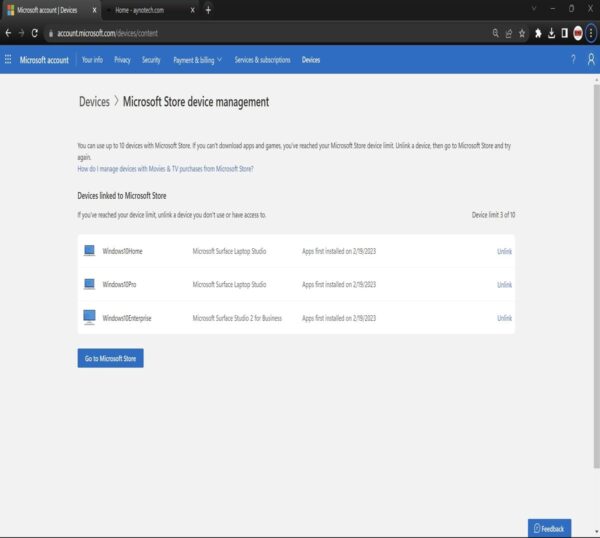Open Services & subscriptions
The height and width of the screenshot is (538, 600).
pyautogui.click(x=262, y=60)
